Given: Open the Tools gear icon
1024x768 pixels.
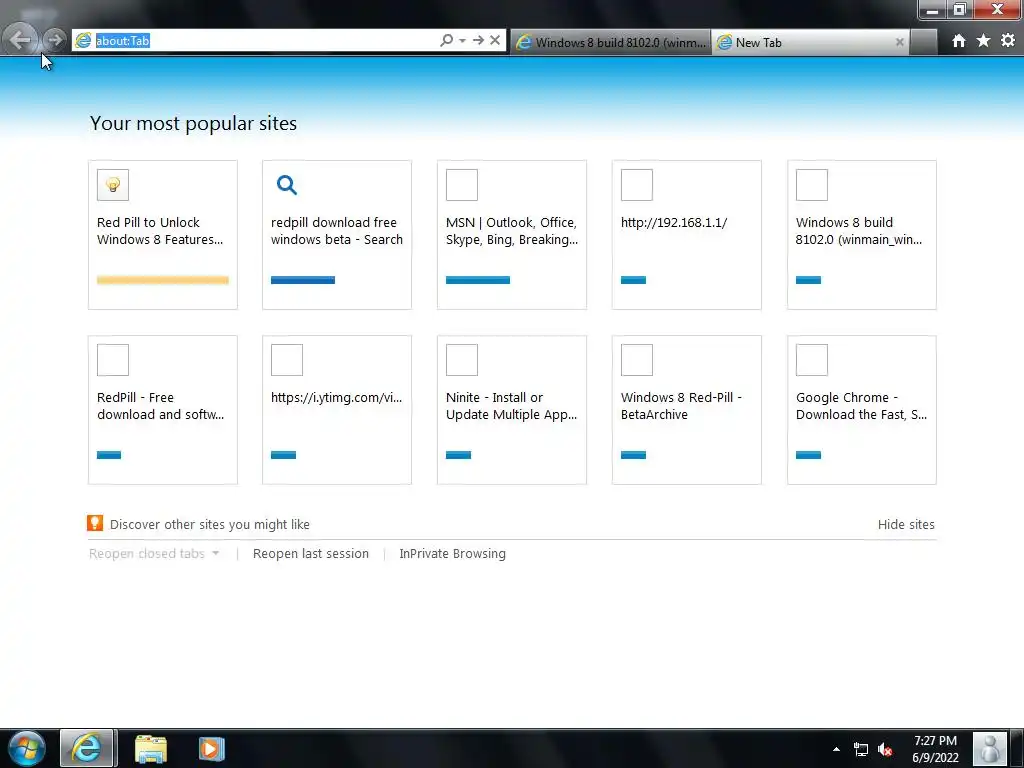Looking at the screenshot, I should click(1008, 41).
